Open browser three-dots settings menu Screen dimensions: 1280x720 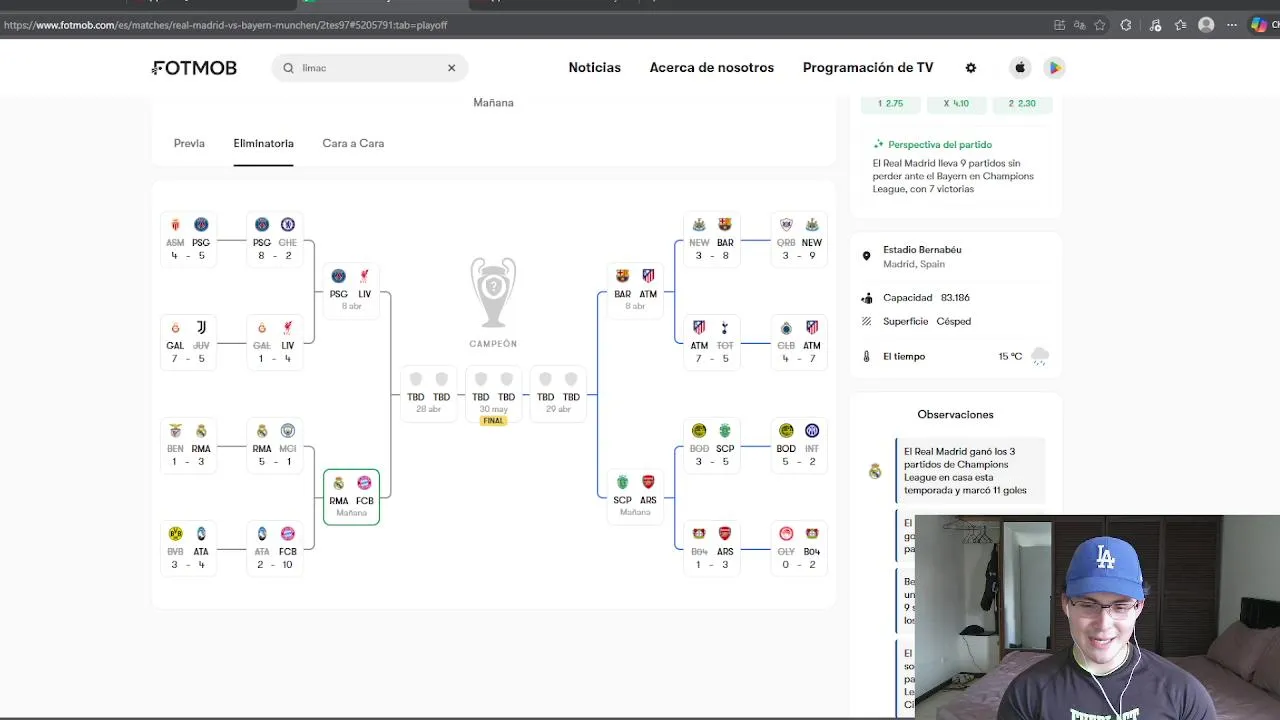(x=1232, y=25)
